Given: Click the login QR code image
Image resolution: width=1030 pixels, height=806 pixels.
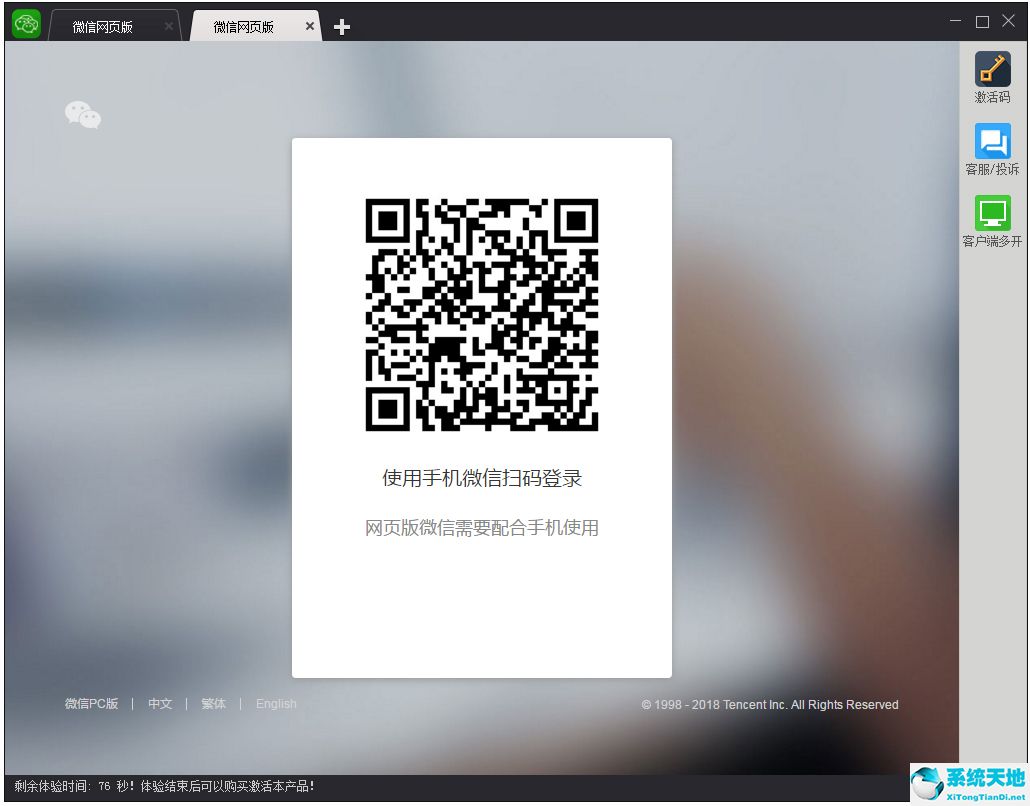Looking at the screenshot, I should coord(481,315).
